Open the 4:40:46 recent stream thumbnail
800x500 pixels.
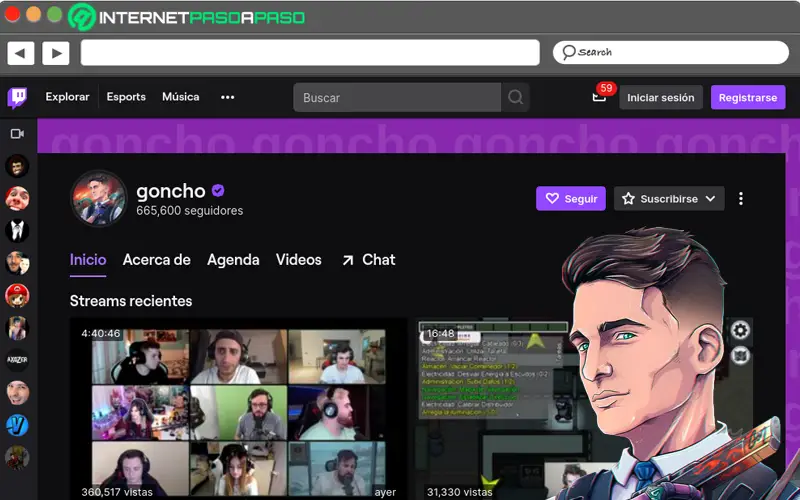(x=238, y=409)
